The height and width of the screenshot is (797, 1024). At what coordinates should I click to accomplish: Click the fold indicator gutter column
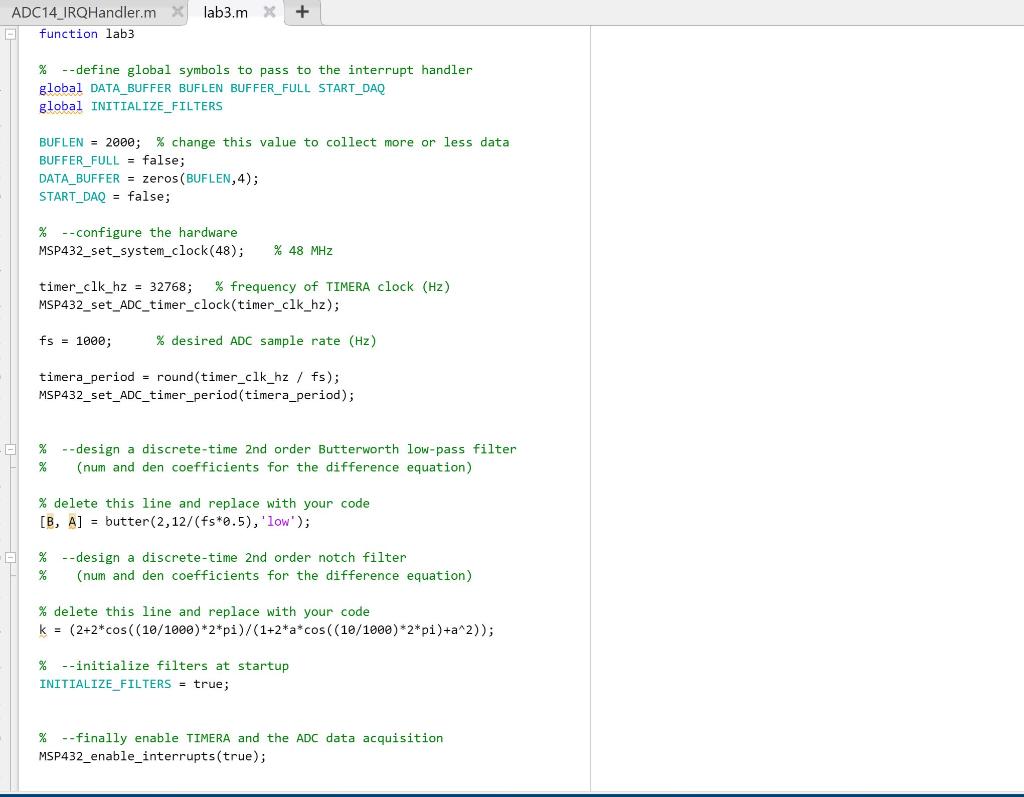click(x=11, y=300)
